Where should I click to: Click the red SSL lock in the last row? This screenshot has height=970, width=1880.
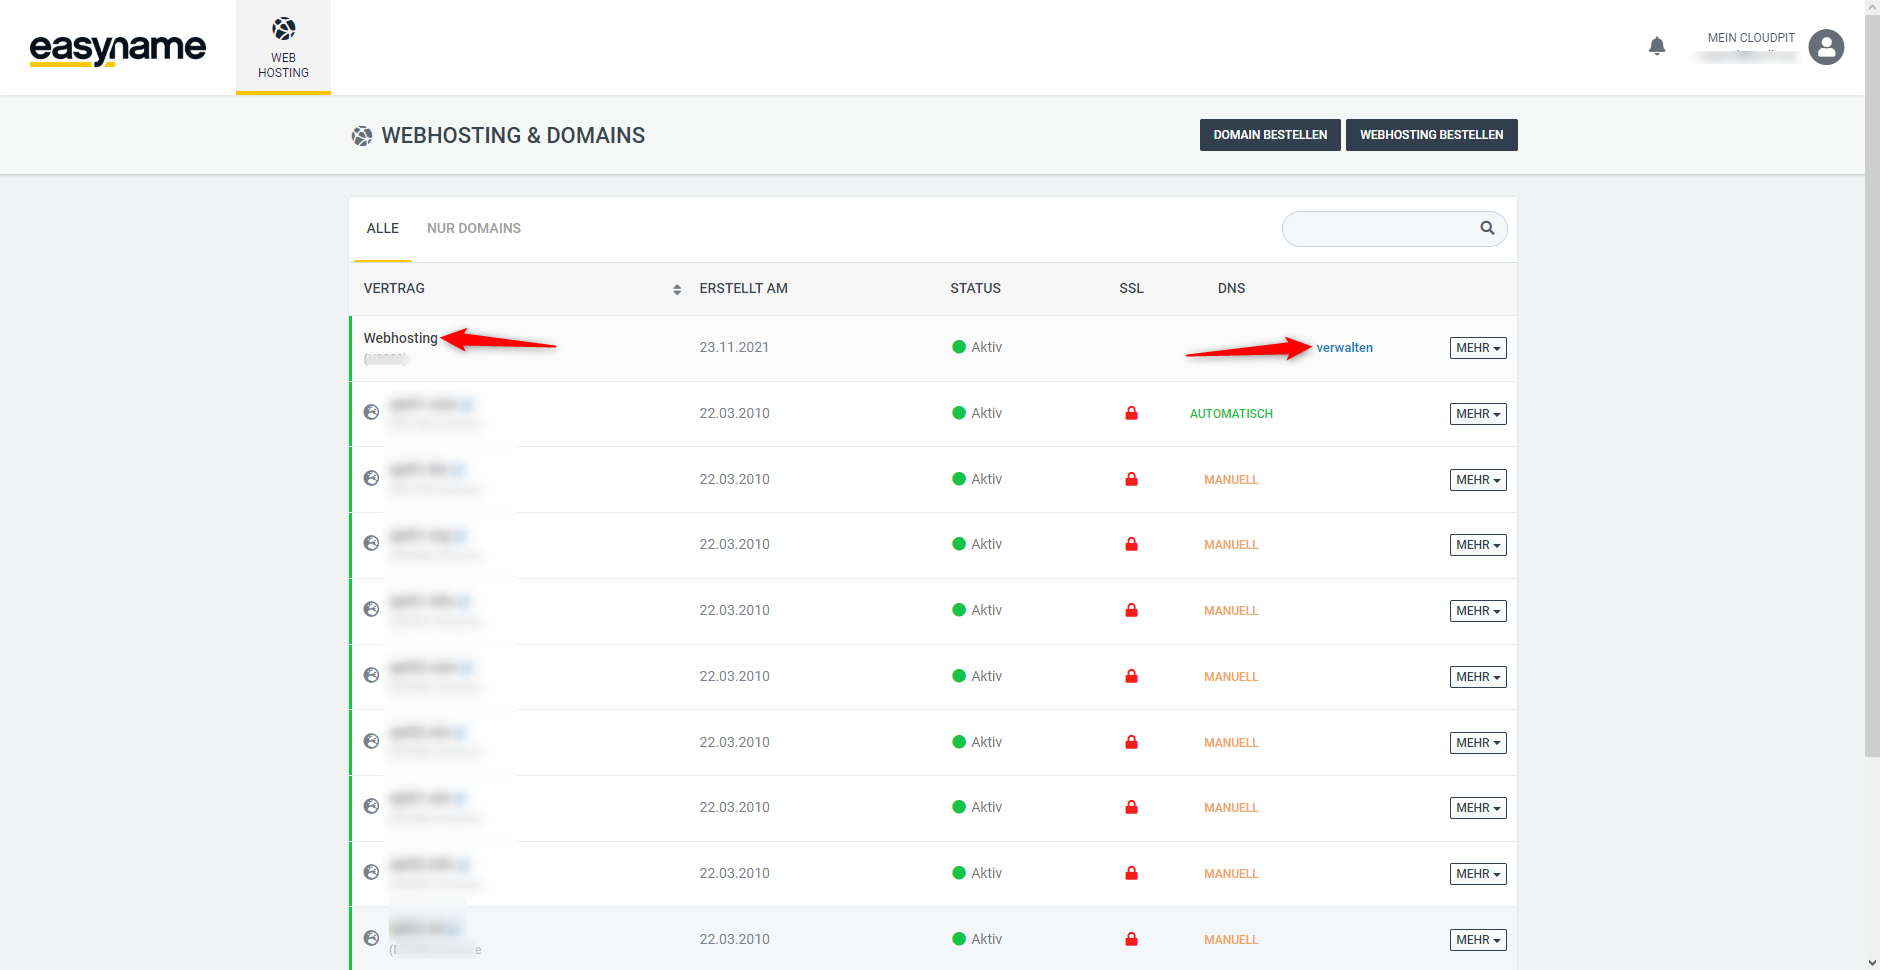1131,939
